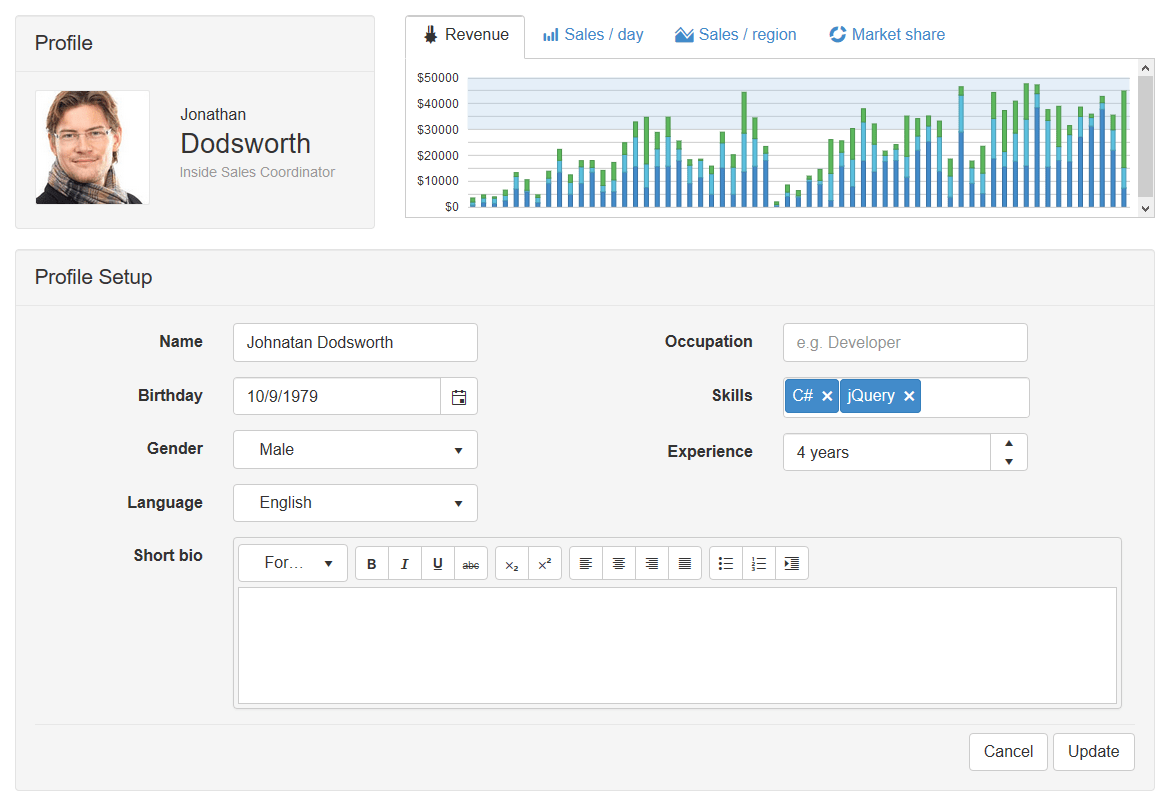1170x804 pixels.
Task: Open the Format dropdown in editor
Action: 293,563
